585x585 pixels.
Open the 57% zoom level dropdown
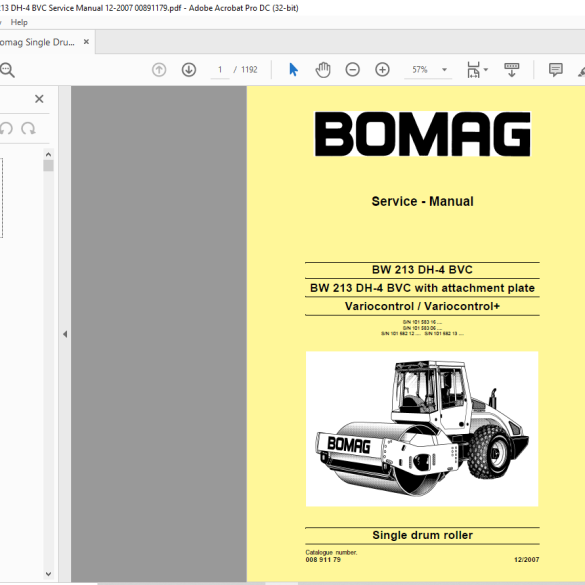[428, 70]
